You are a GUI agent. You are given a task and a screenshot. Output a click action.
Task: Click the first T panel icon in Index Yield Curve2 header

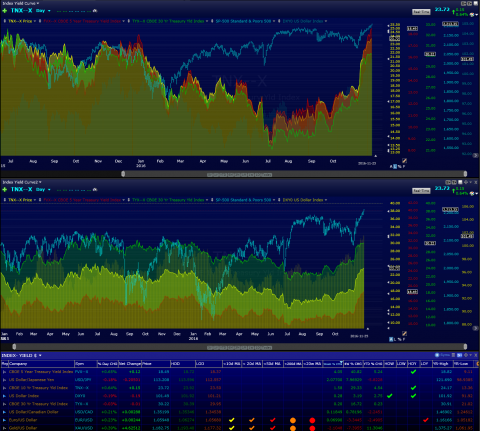coord(449,182)
